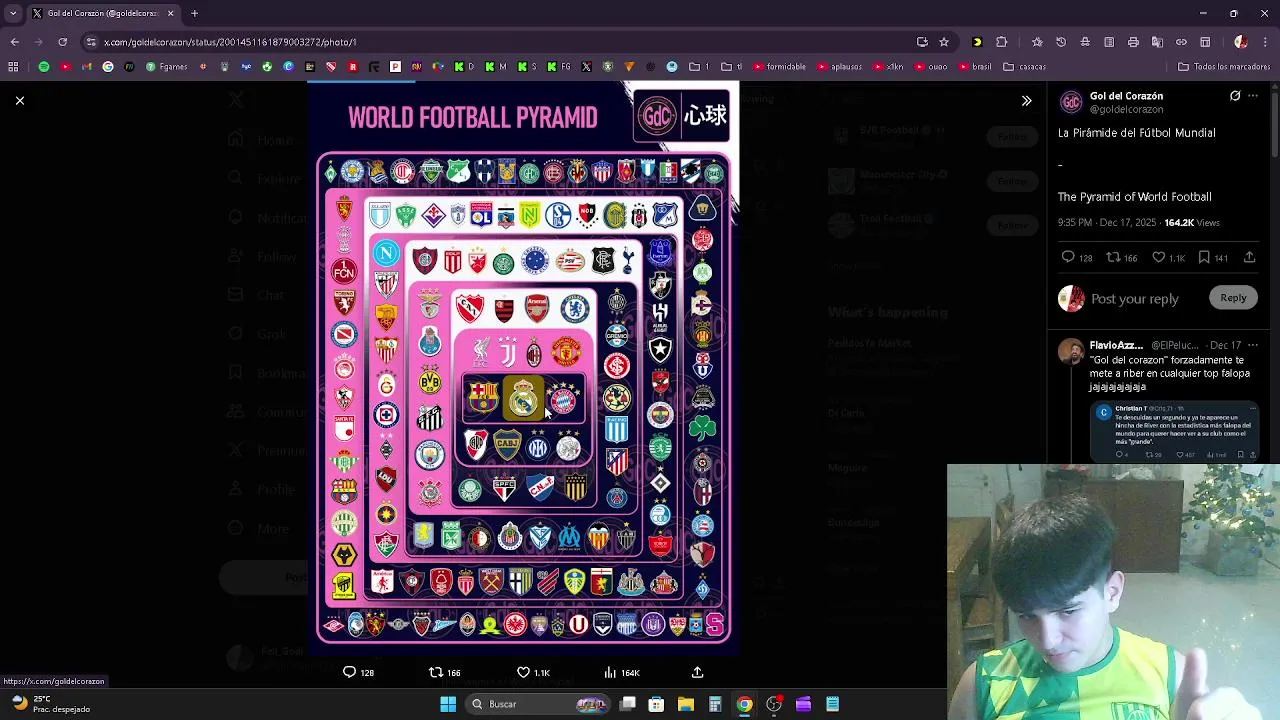Collapse the side panel with the double chevron
Image resolution: width=1280 pixels, height=720 pixels.
[x=1026, y=101]
